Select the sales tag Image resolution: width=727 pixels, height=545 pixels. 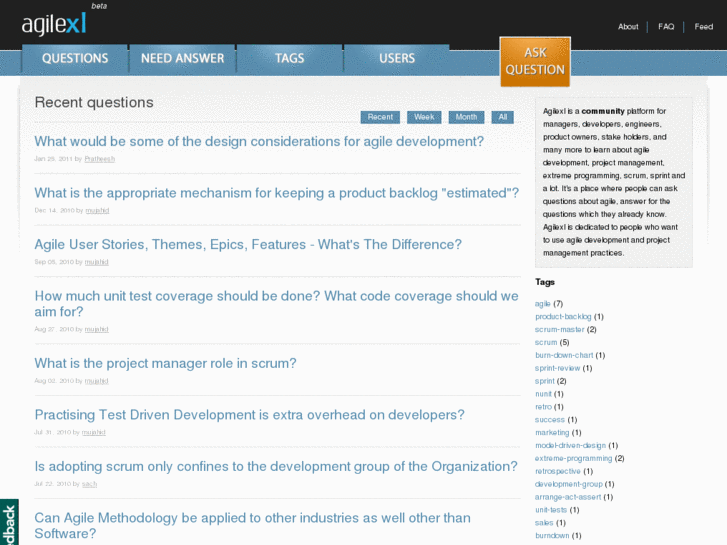point(544,523)
